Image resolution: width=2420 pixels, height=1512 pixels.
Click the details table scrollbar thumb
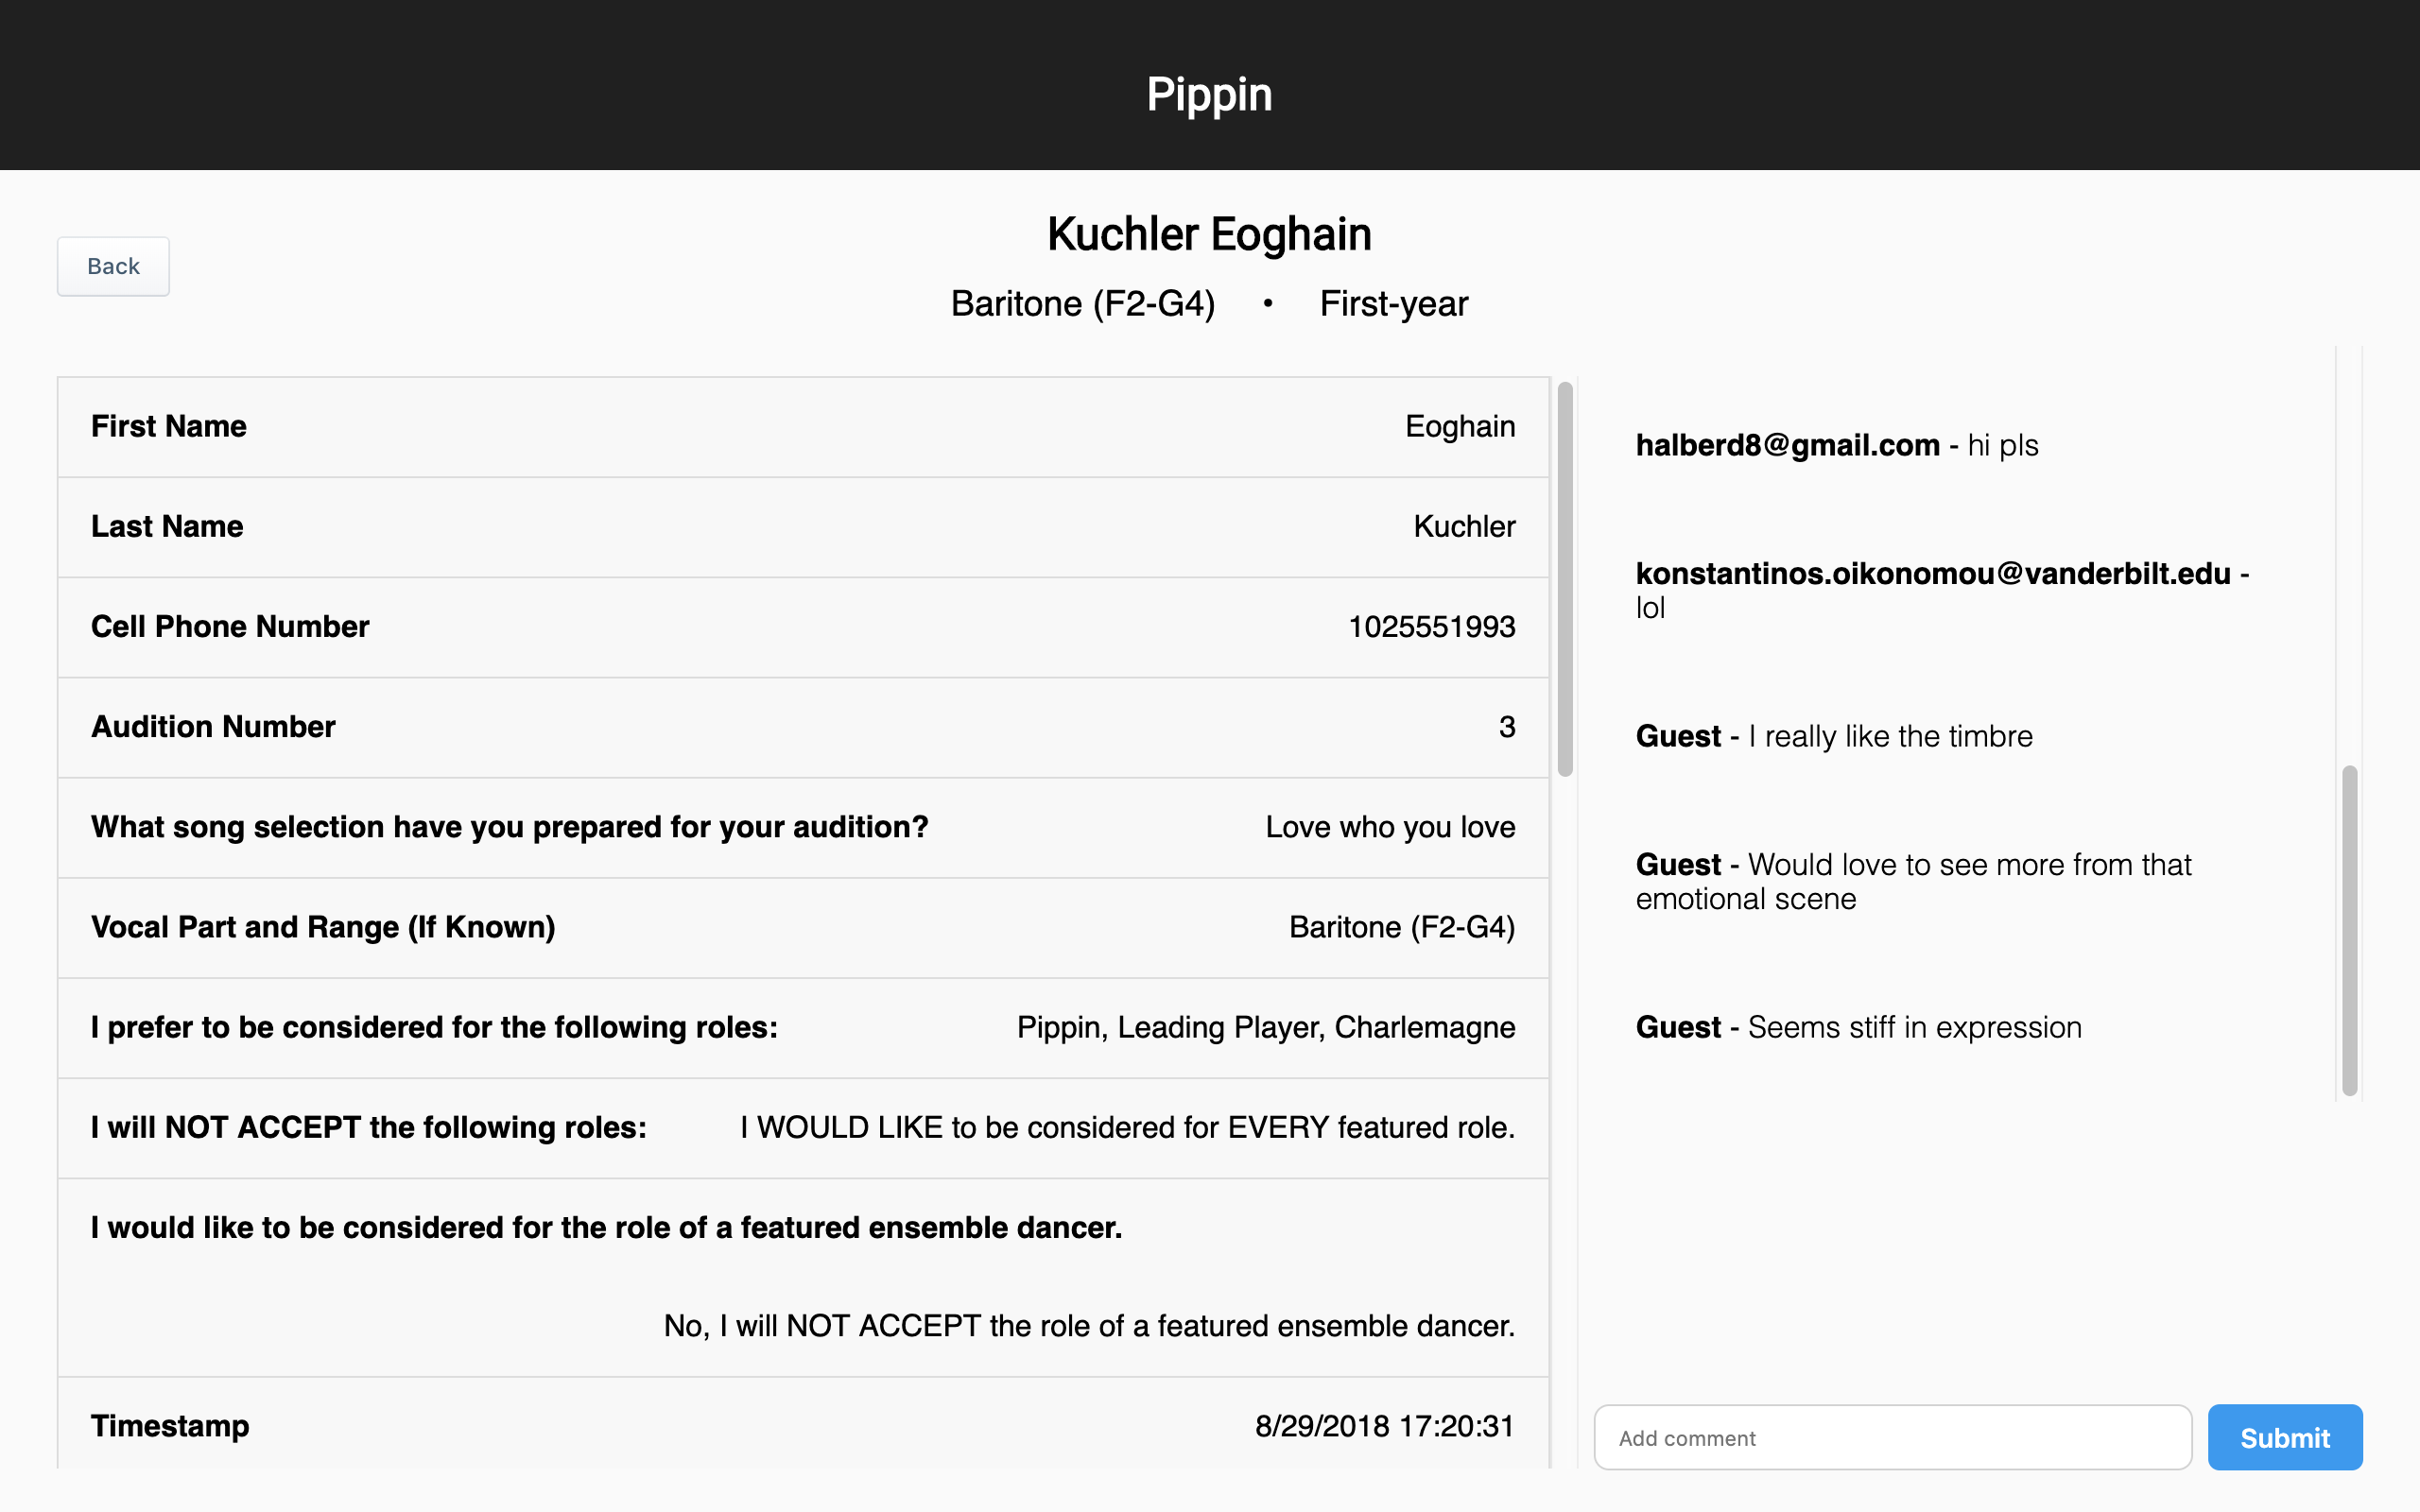1565,580
